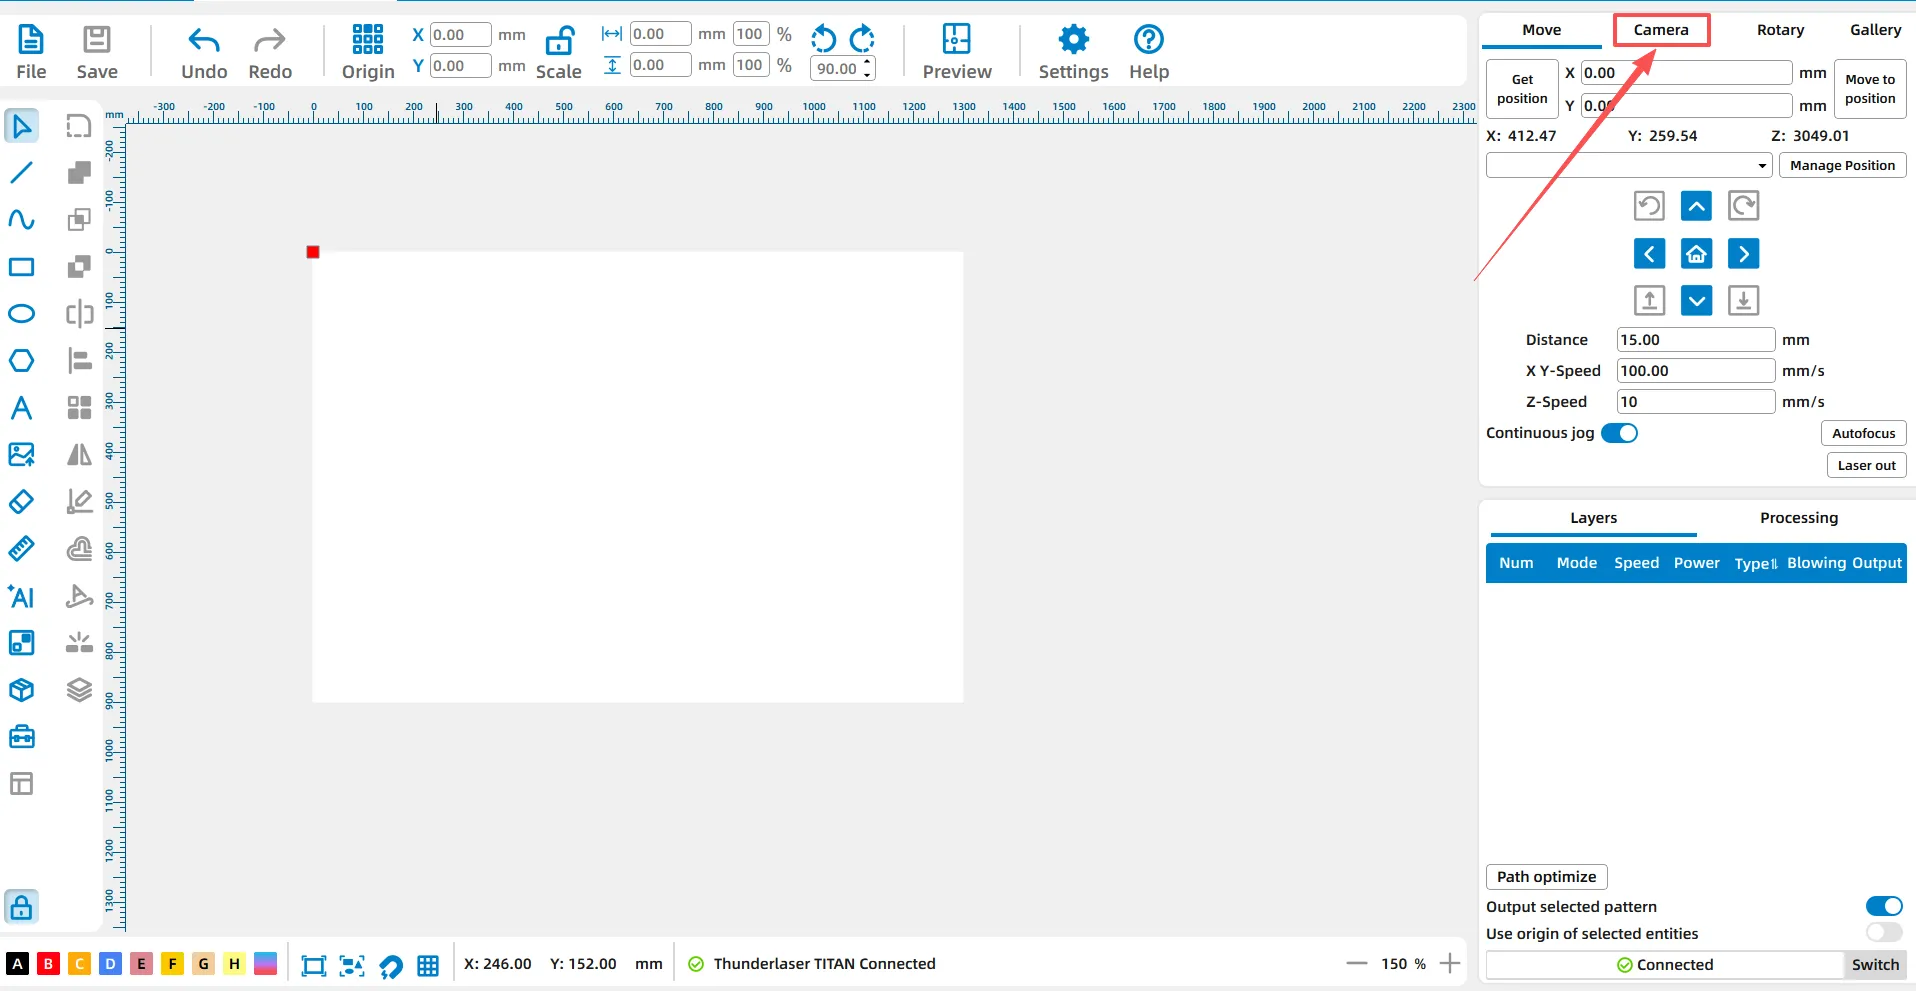Pick the red B layer color swatch
The width and height of the screenshot is (1916, 991).
[48, 964]
